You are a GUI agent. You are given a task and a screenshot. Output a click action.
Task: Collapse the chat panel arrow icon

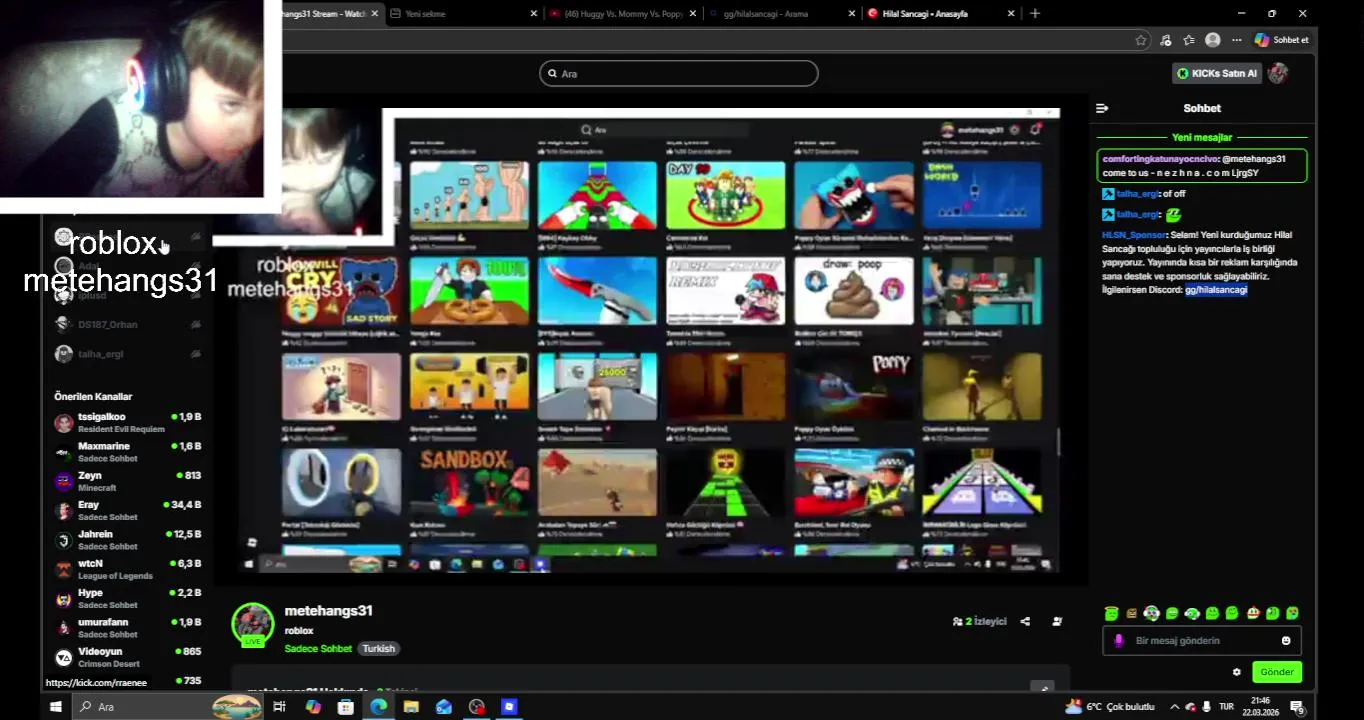tap(1102, 108)
